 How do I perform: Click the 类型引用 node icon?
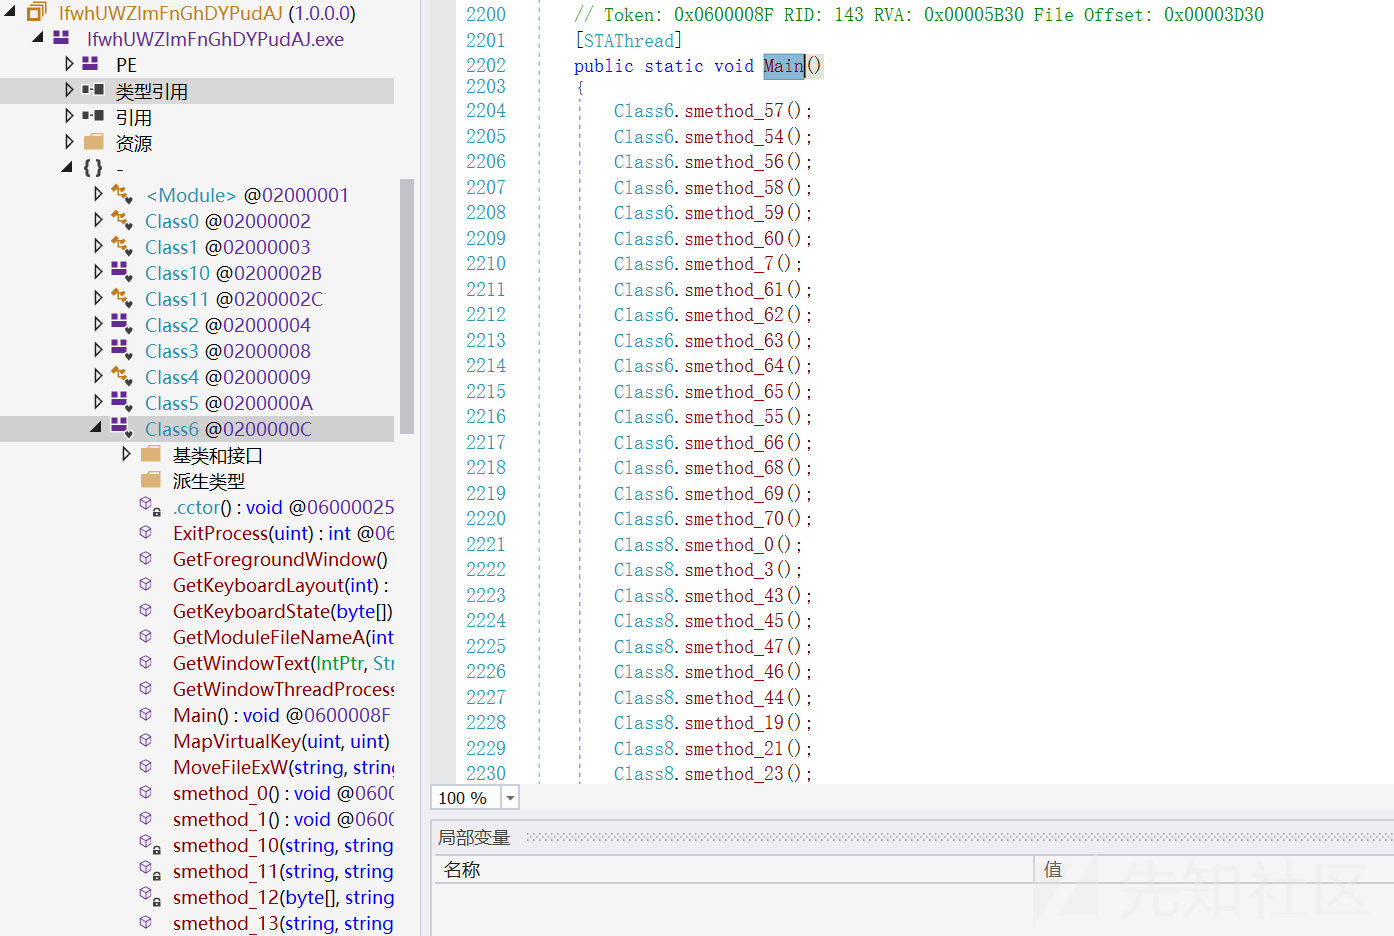pyautogui.click(x=93, y=90)
